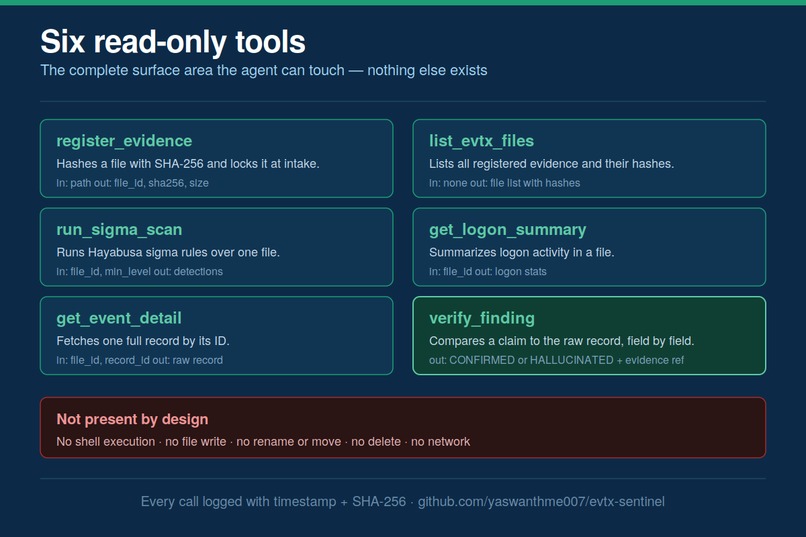Select 'Runs Hayabusa sigma rules over one file.'
The image size is (806, 537).
(168, 252)
